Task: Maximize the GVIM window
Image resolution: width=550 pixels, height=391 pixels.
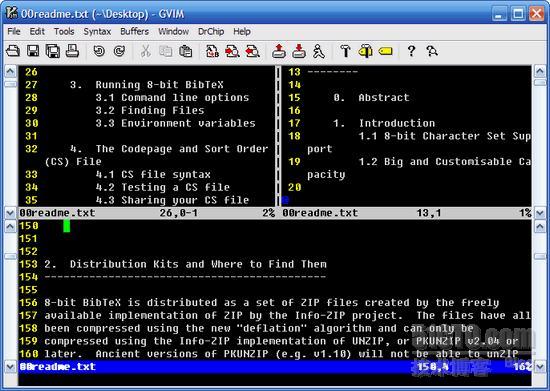Action: (518, 14)
